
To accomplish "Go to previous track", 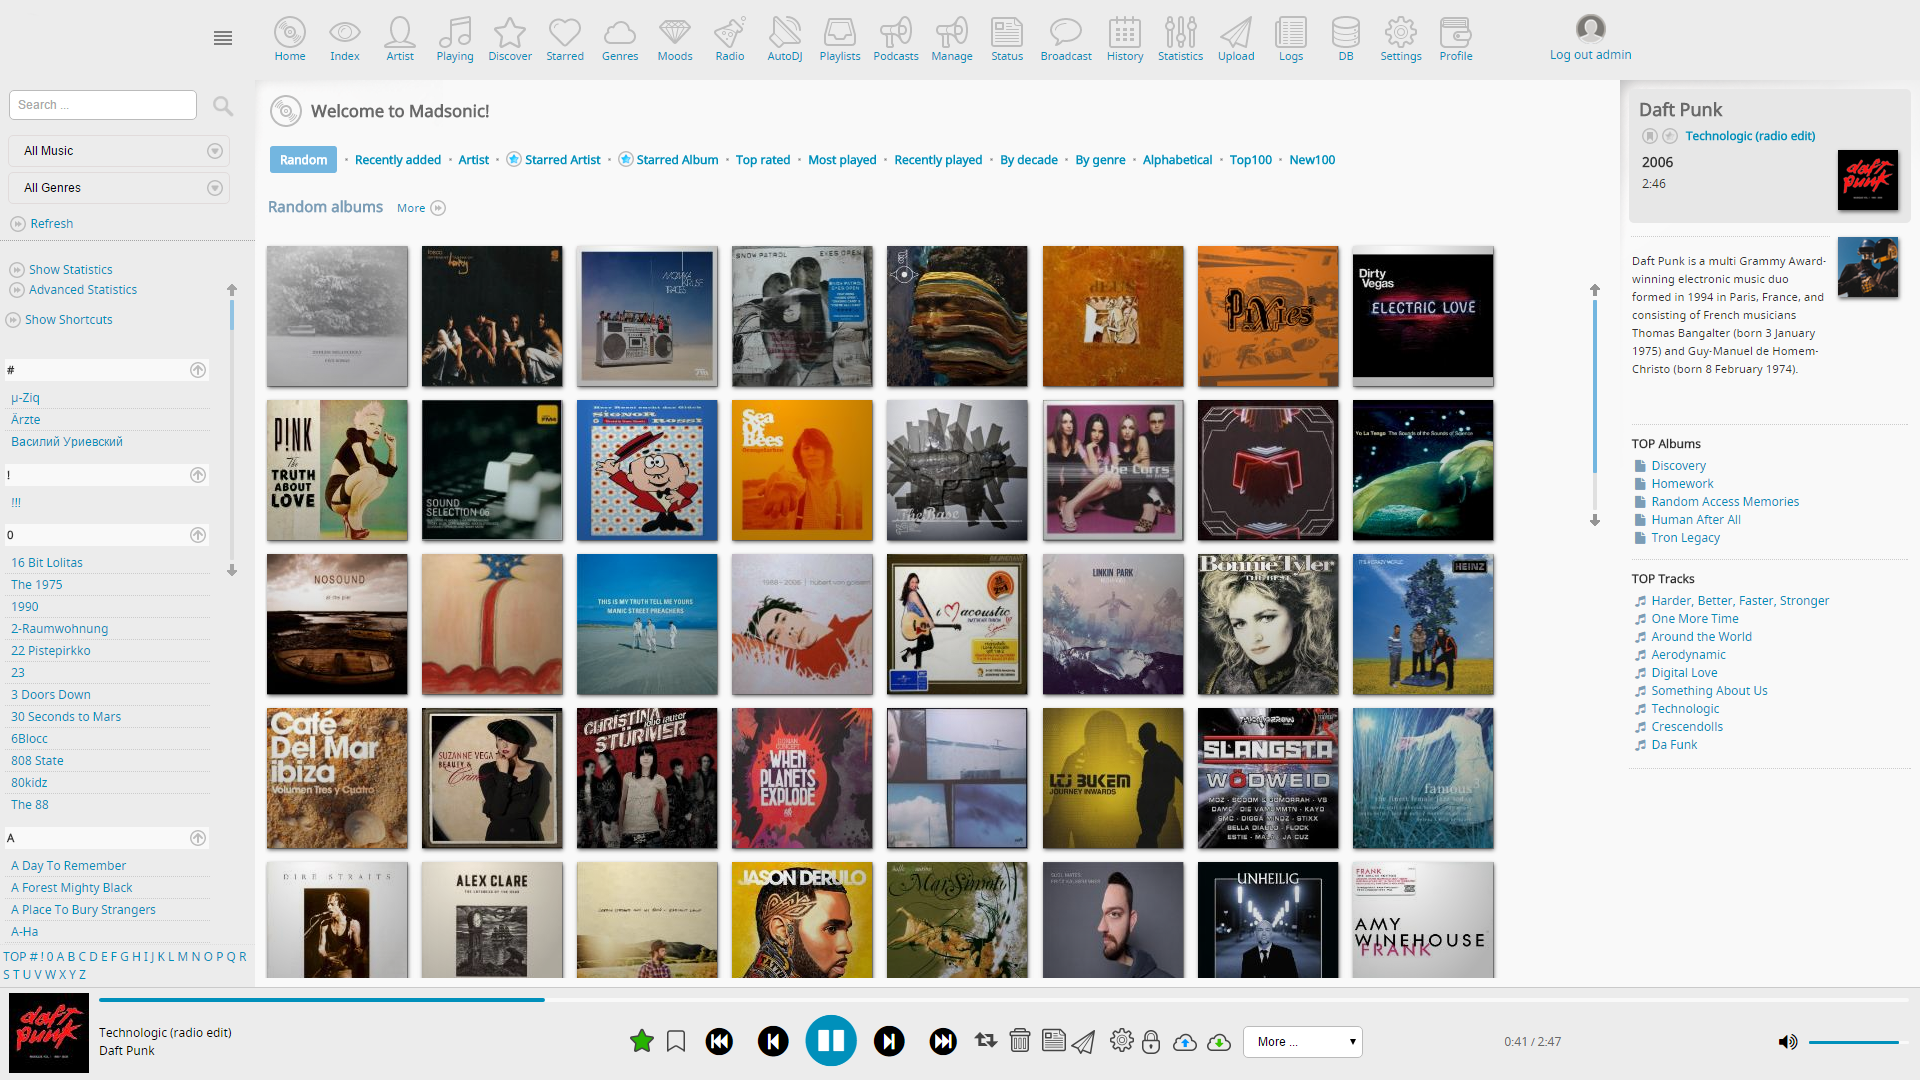I will click(x=773, y=1041).
